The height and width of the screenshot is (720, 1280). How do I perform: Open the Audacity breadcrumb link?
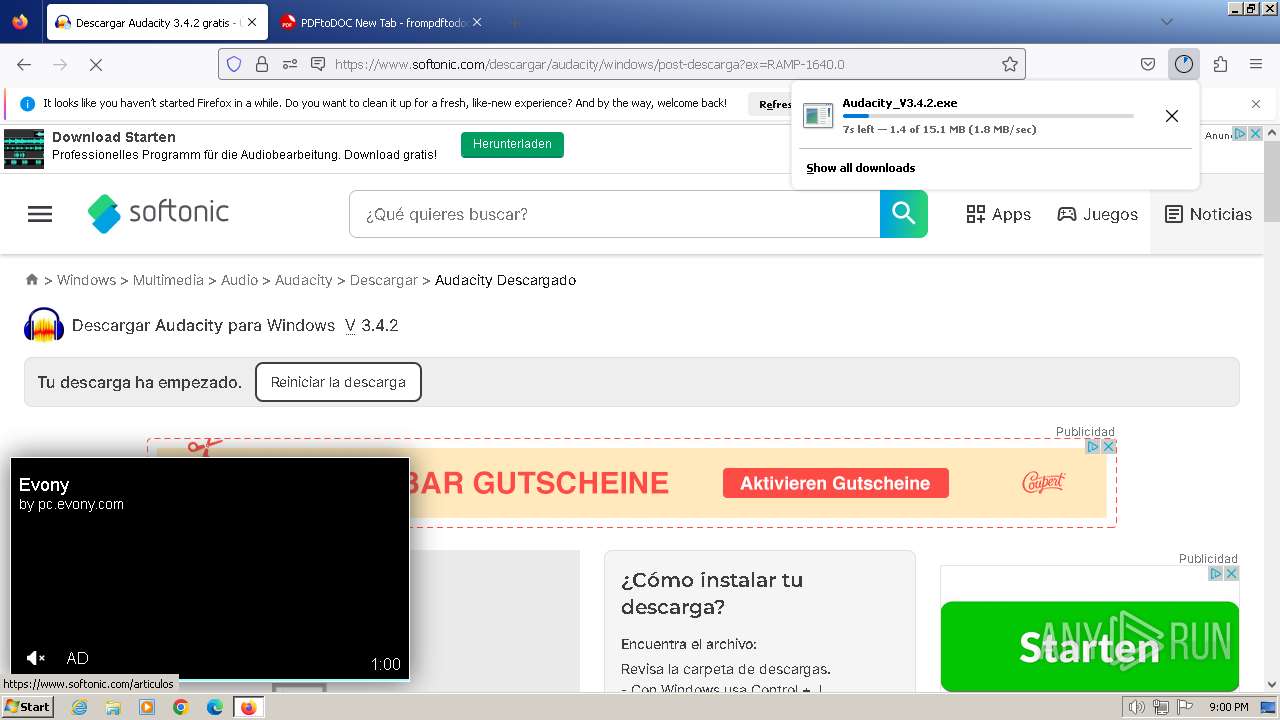(303, 280)
